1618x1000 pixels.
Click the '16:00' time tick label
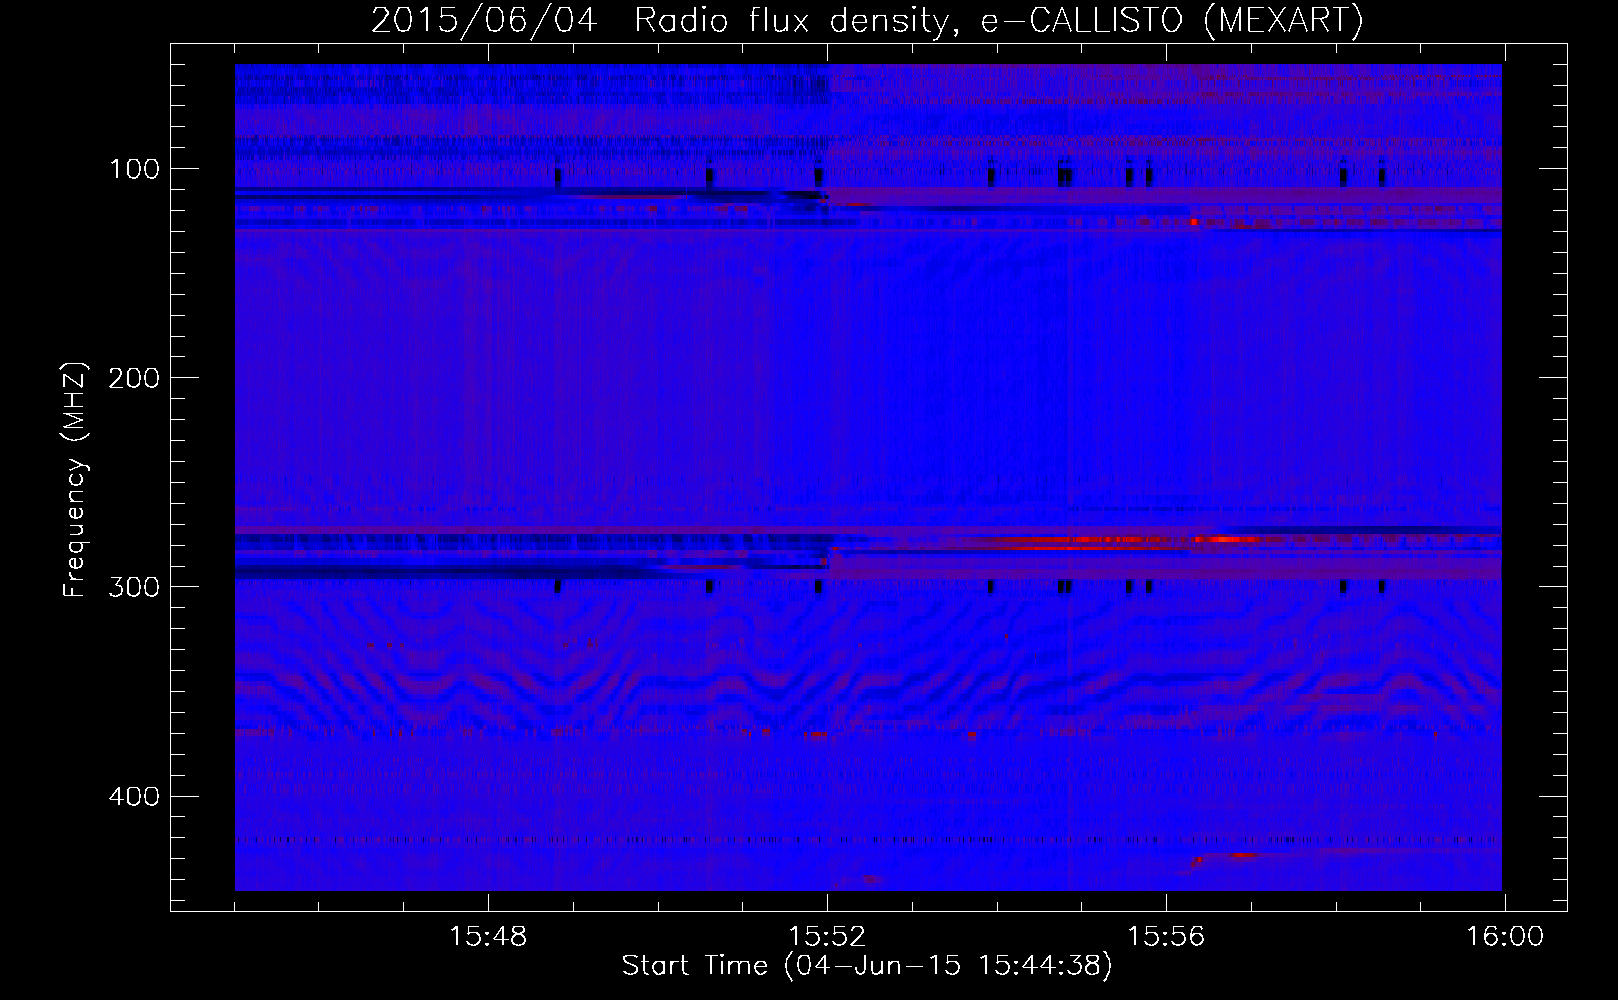(x=1505, y=937)
